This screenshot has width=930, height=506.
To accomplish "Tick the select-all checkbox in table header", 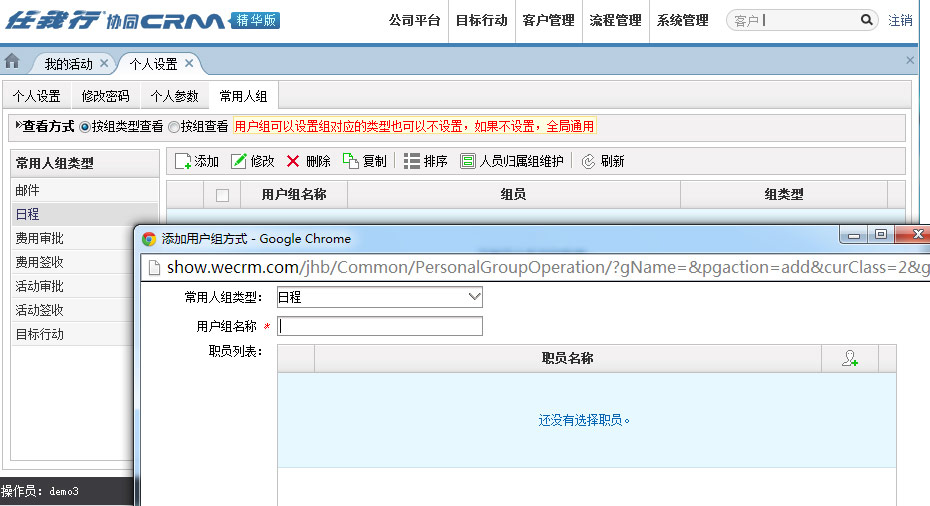I will coord(222,195).
